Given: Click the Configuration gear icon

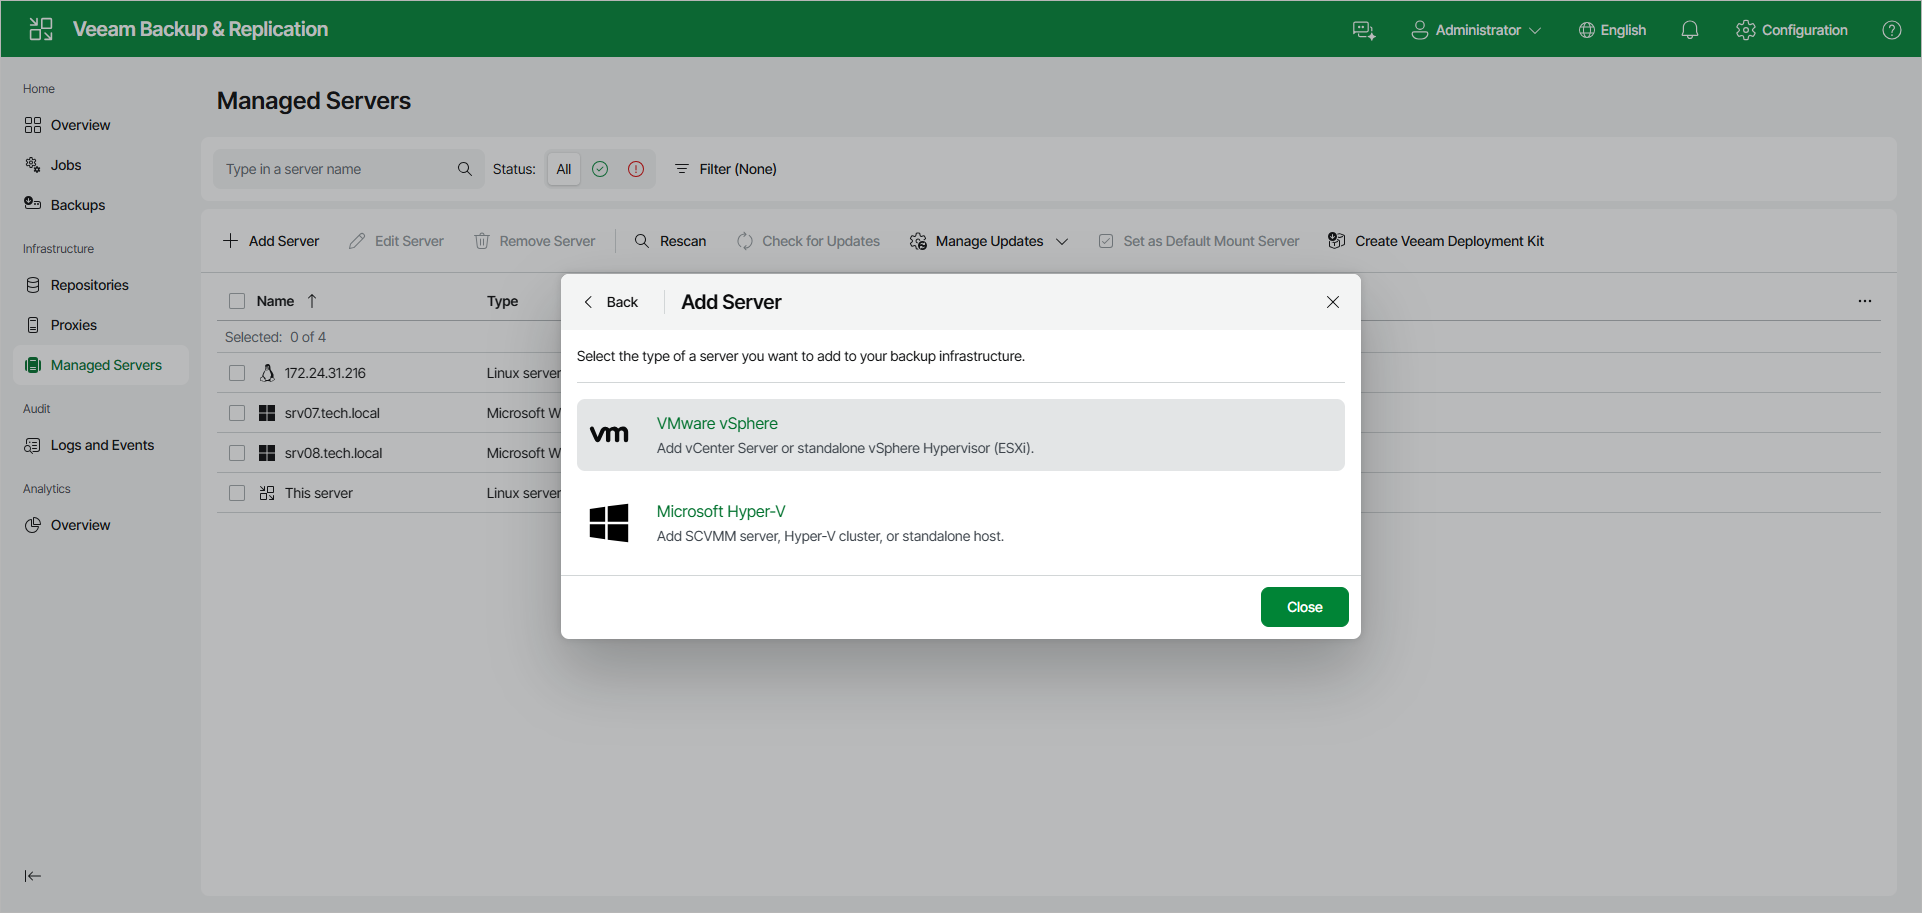Looking at the screenshot, I should coord(1746,30).
